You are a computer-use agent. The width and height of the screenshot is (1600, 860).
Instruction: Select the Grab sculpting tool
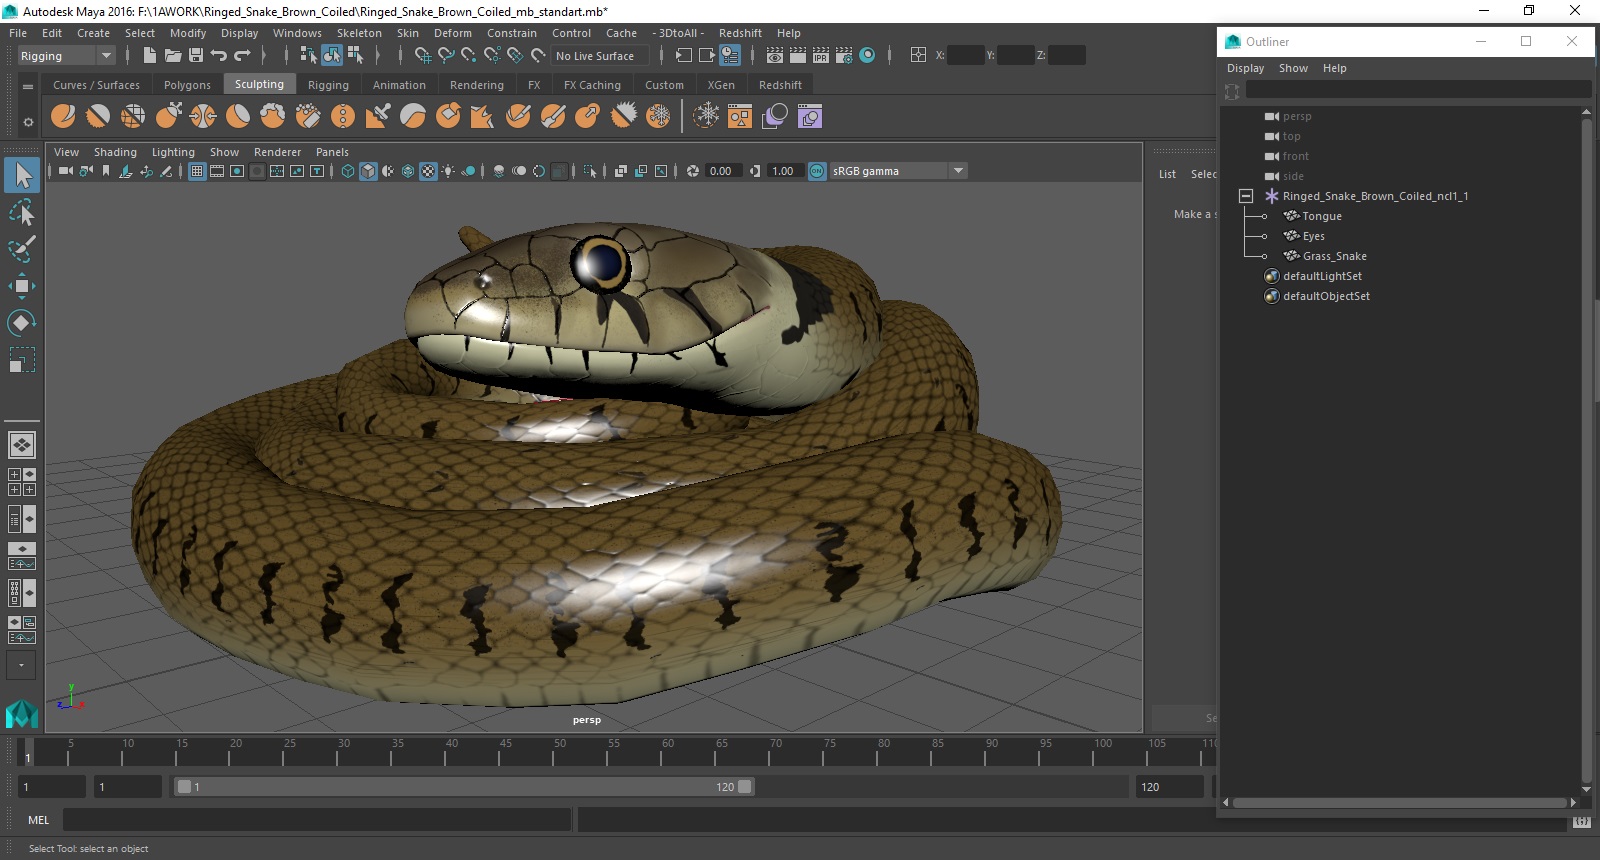point(168,117)
